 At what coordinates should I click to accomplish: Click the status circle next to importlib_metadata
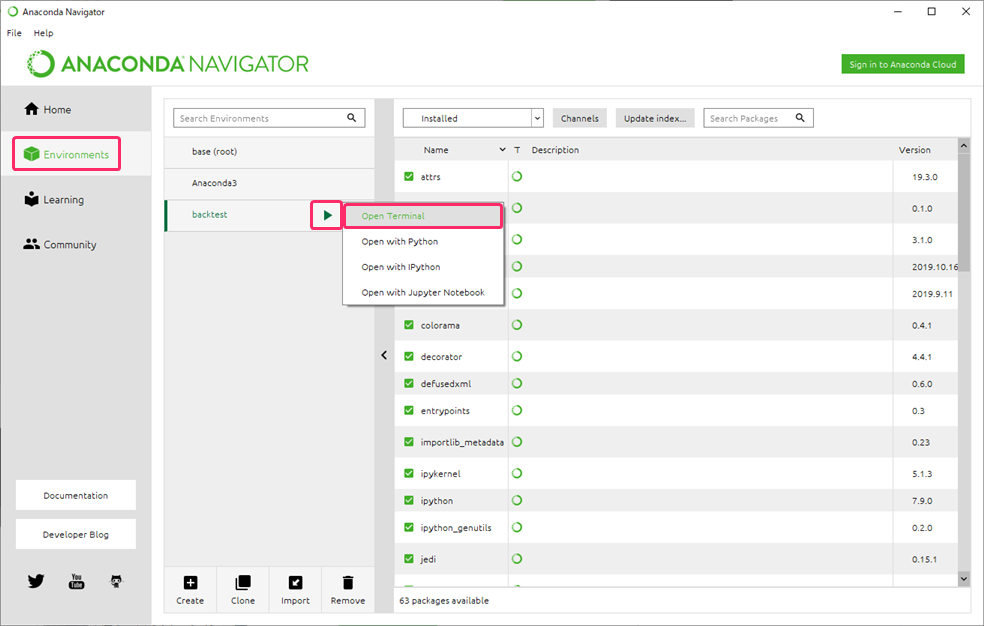click(x=517, y=442)
